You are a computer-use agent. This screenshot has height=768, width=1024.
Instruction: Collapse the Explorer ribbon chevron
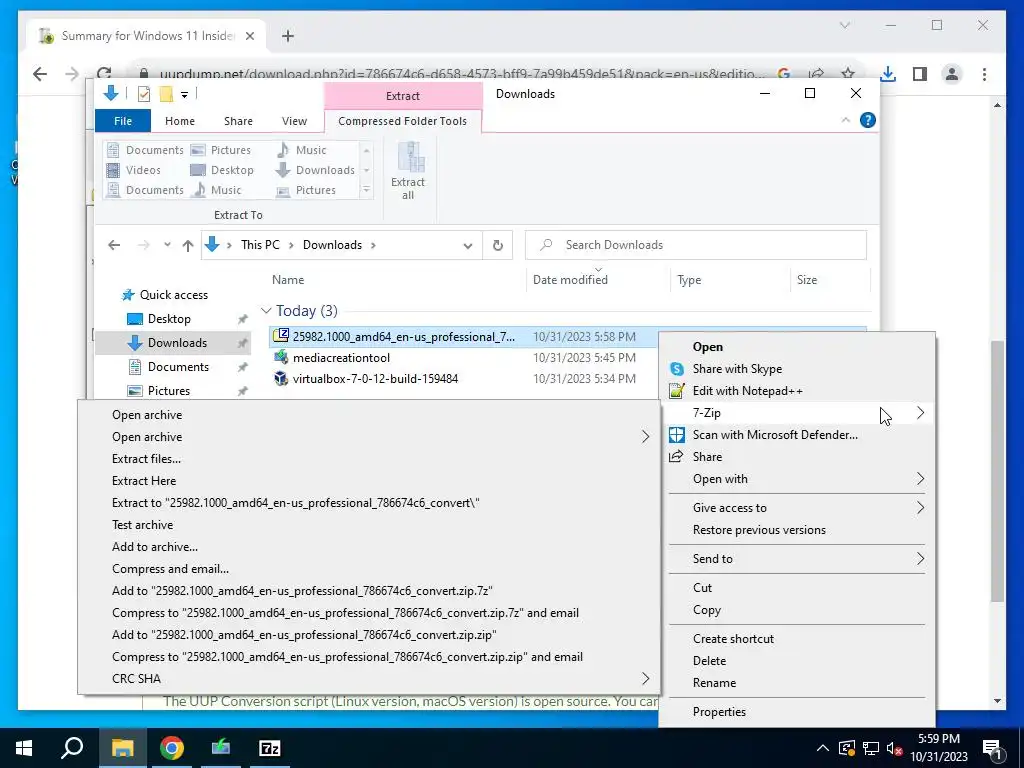pos(845,120)
